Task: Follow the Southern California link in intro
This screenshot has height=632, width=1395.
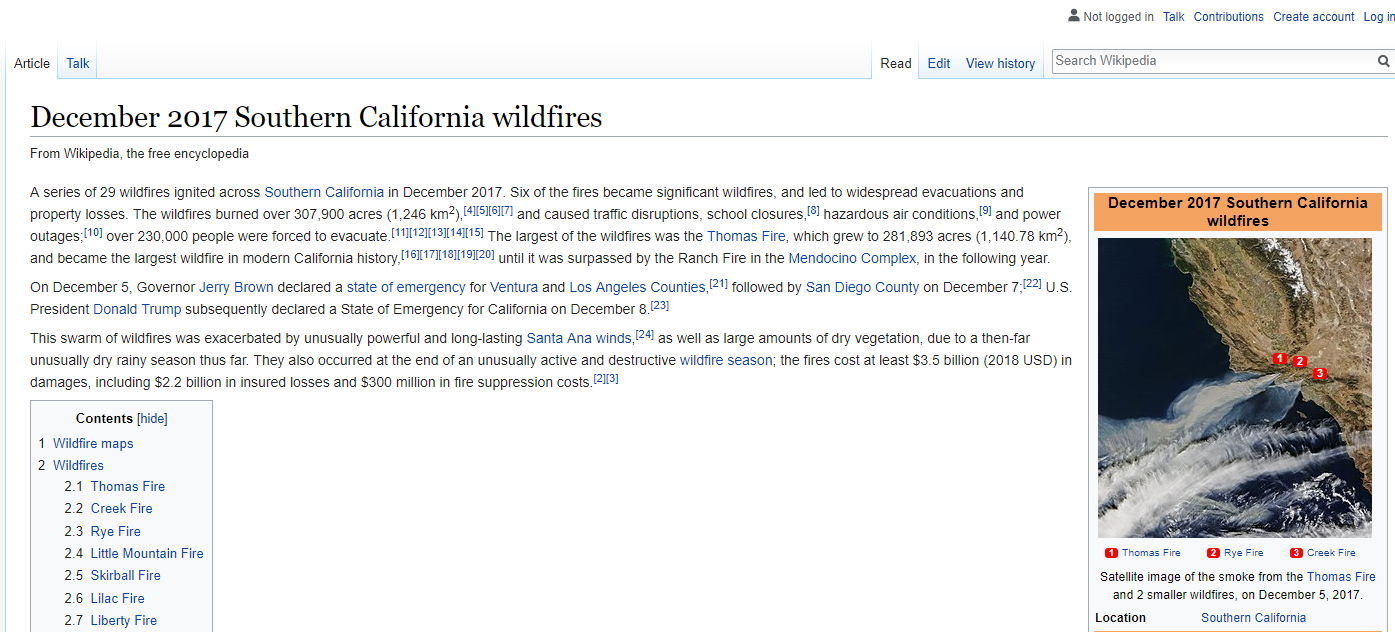Action: [324, 192]
